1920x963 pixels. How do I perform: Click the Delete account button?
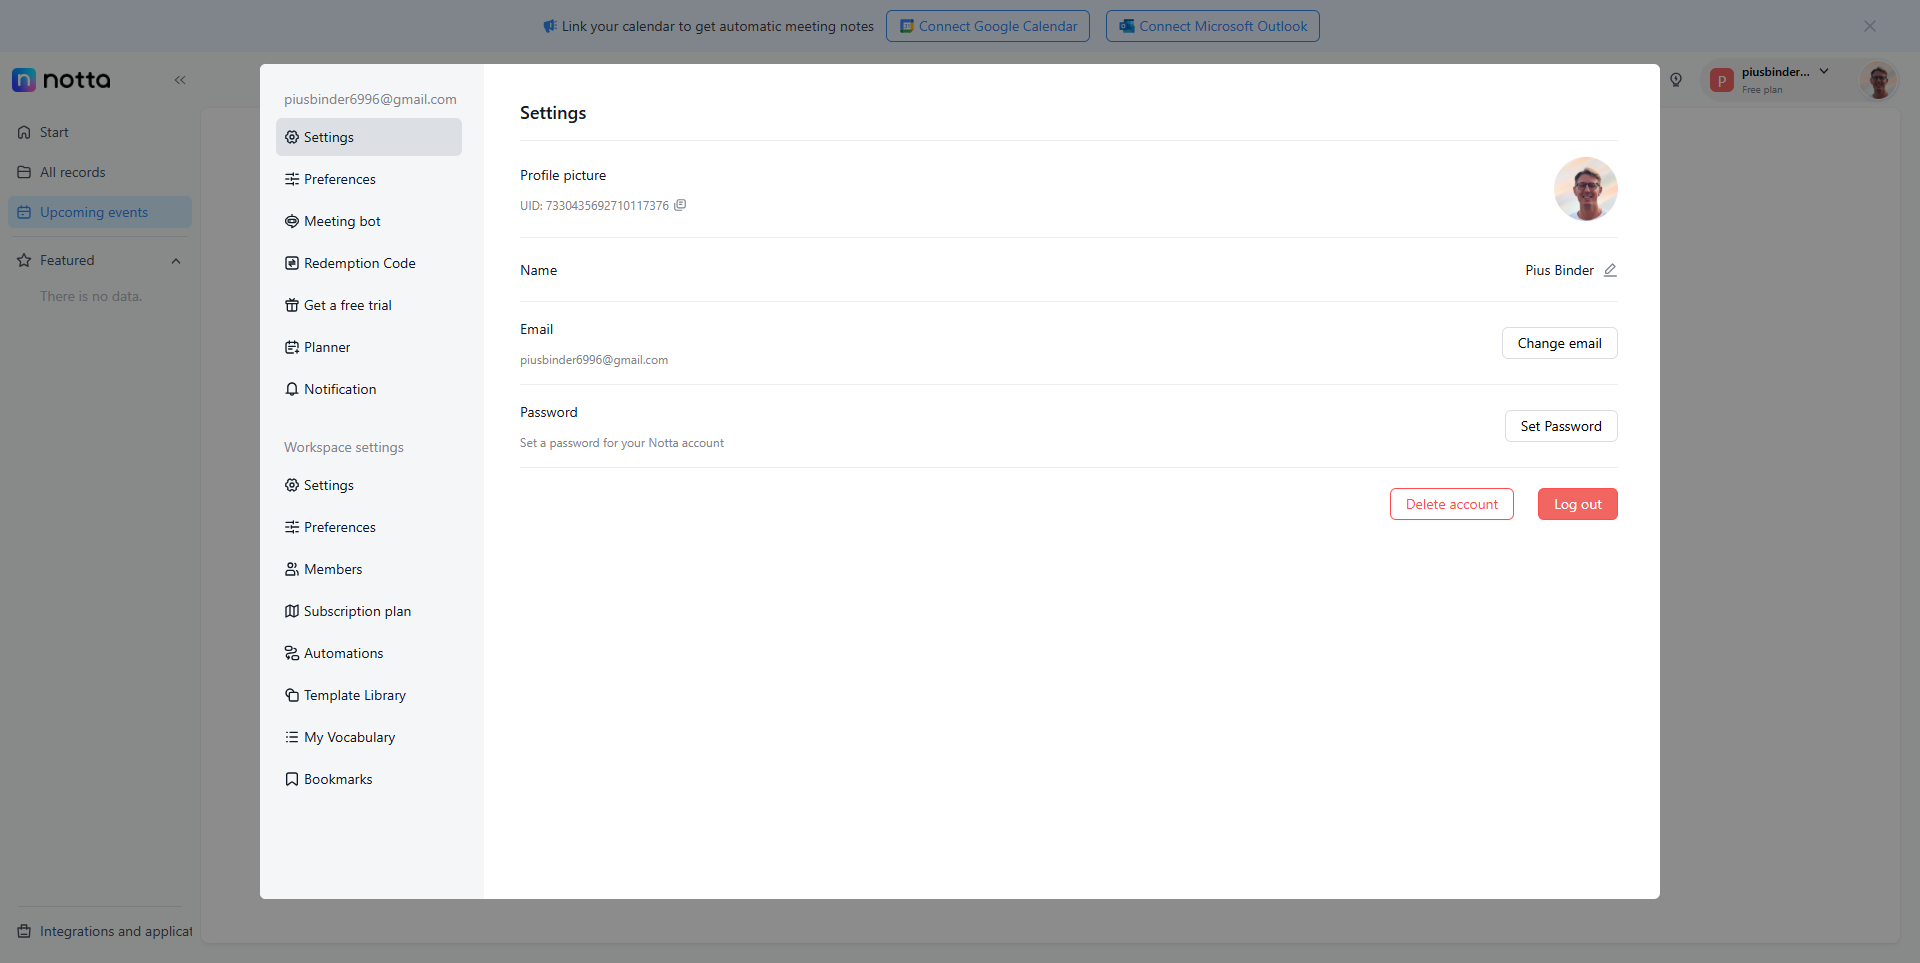click(1451, 504)
